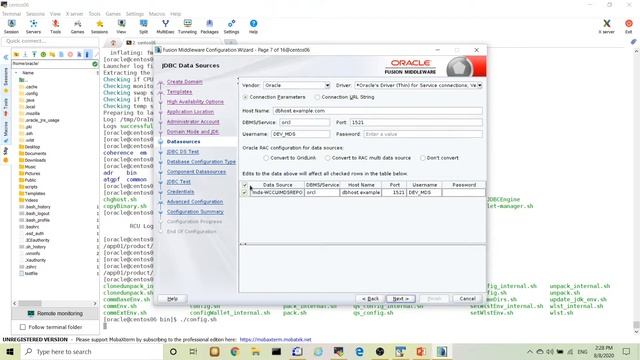Click the Games toolbar icon

[77, 26]
